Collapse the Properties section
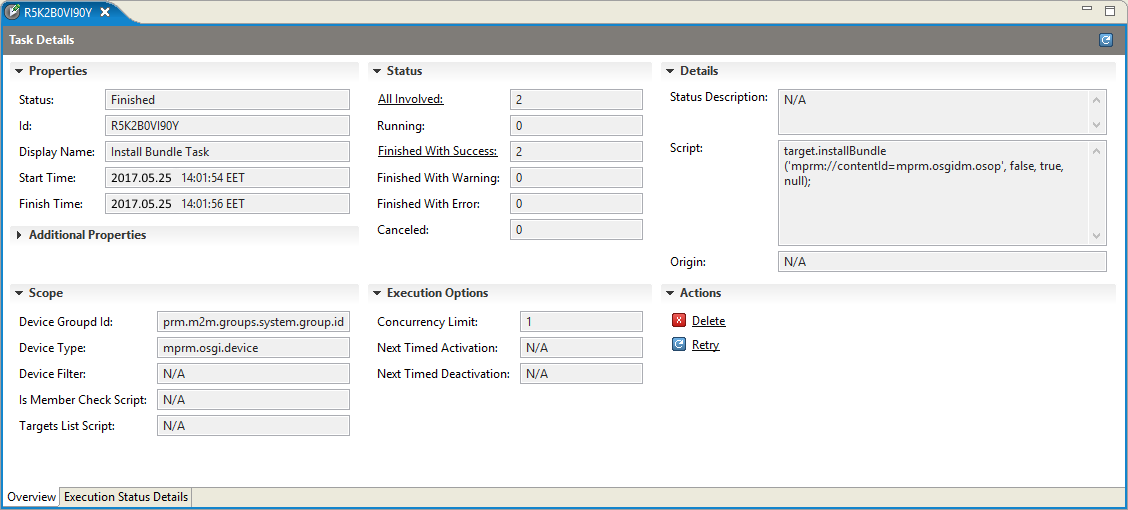This screenshot has width=1128, height=510. (19, 71)
